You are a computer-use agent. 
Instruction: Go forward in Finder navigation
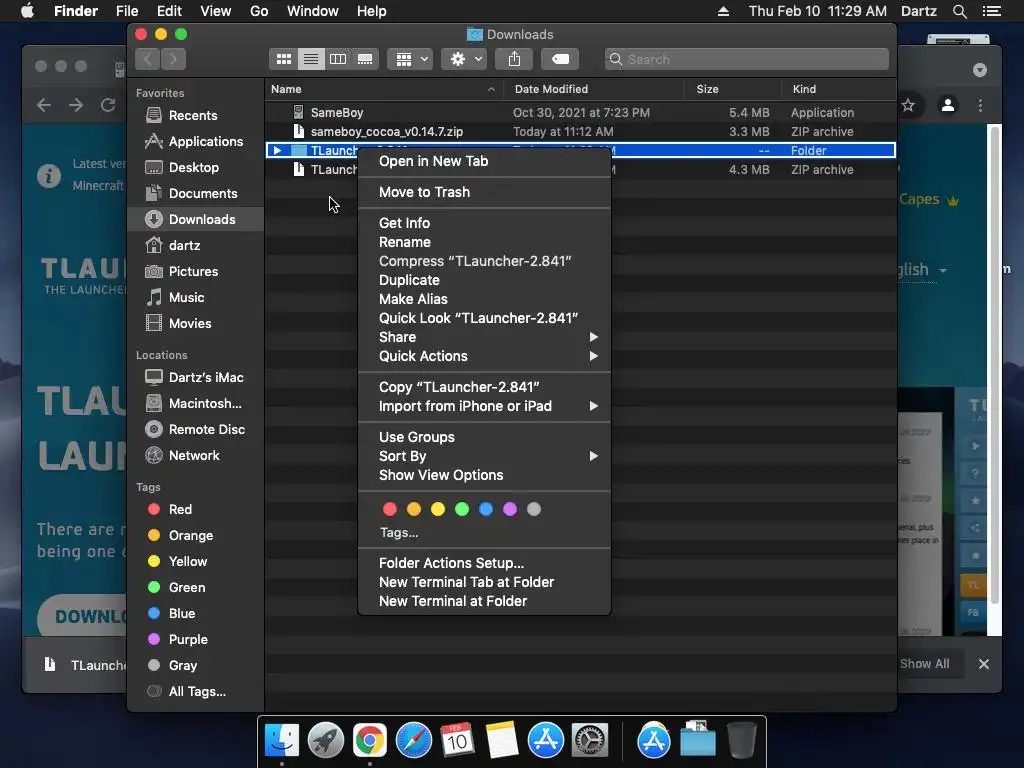click(x=173, y=59)
